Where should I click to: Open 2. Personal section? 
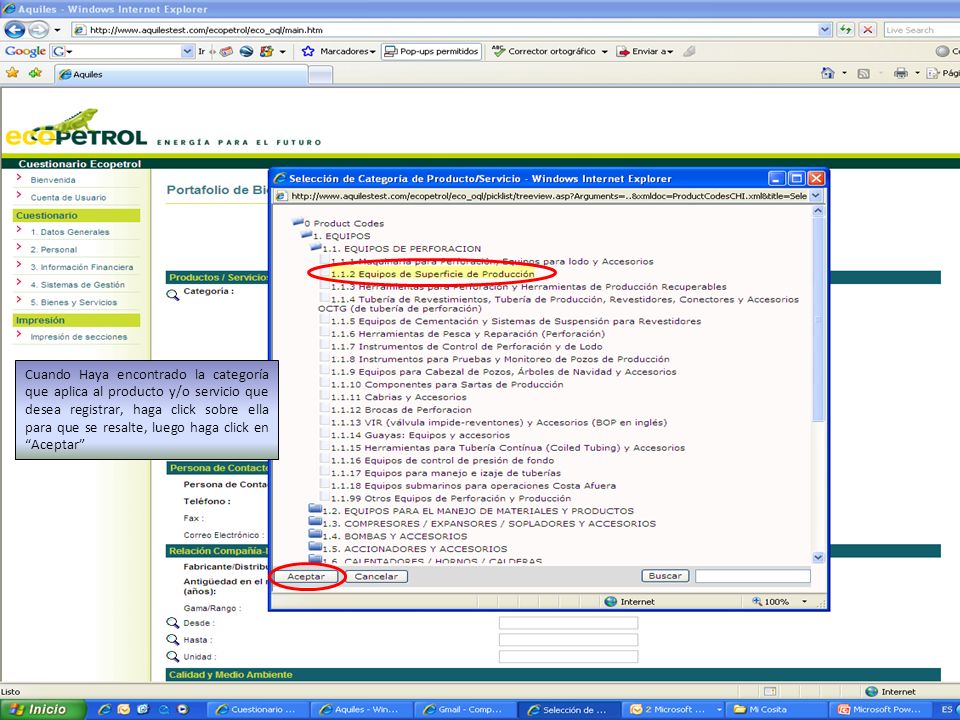click(x=53, y=250)
